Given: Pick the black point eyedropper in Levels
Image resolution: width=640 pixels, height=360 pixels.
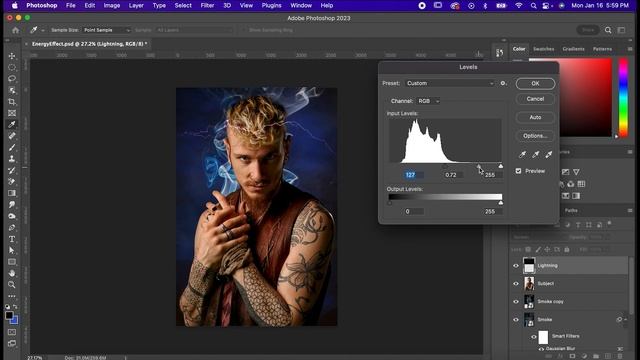Looking at the screenshot, I should click(522, 154).
